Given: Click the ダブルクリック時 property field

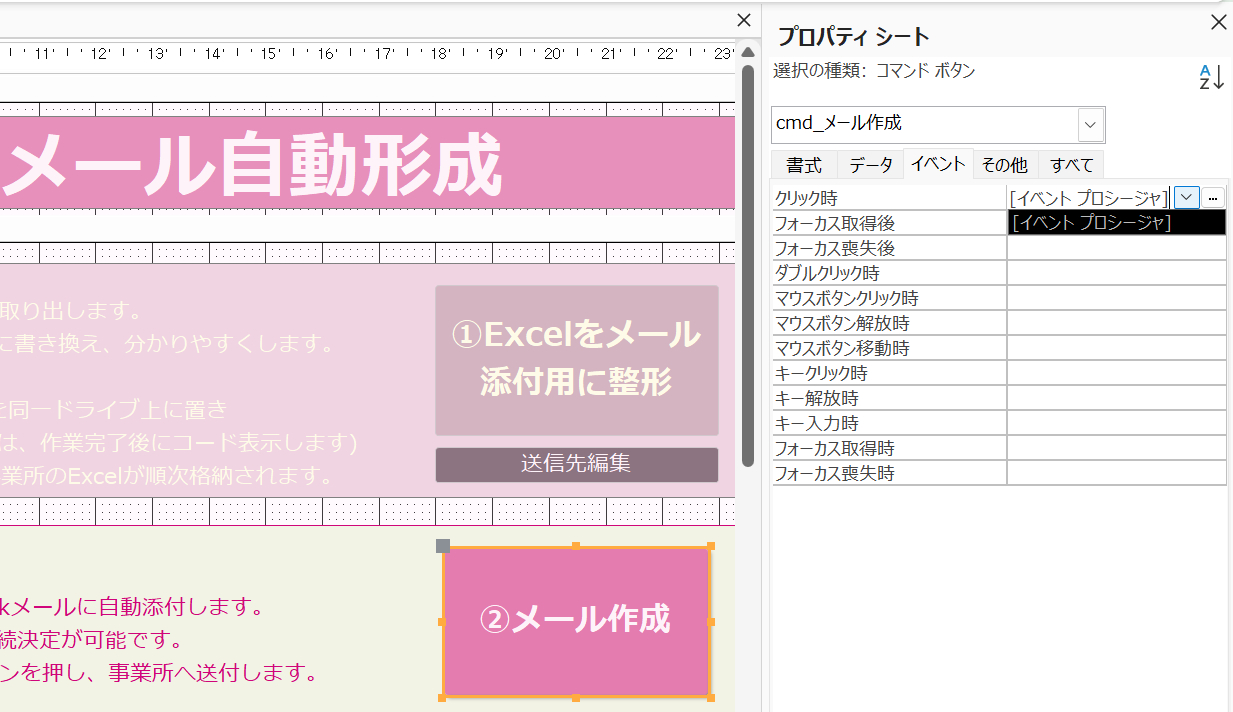Looking at the screenshot, I should click(1116, 273).
